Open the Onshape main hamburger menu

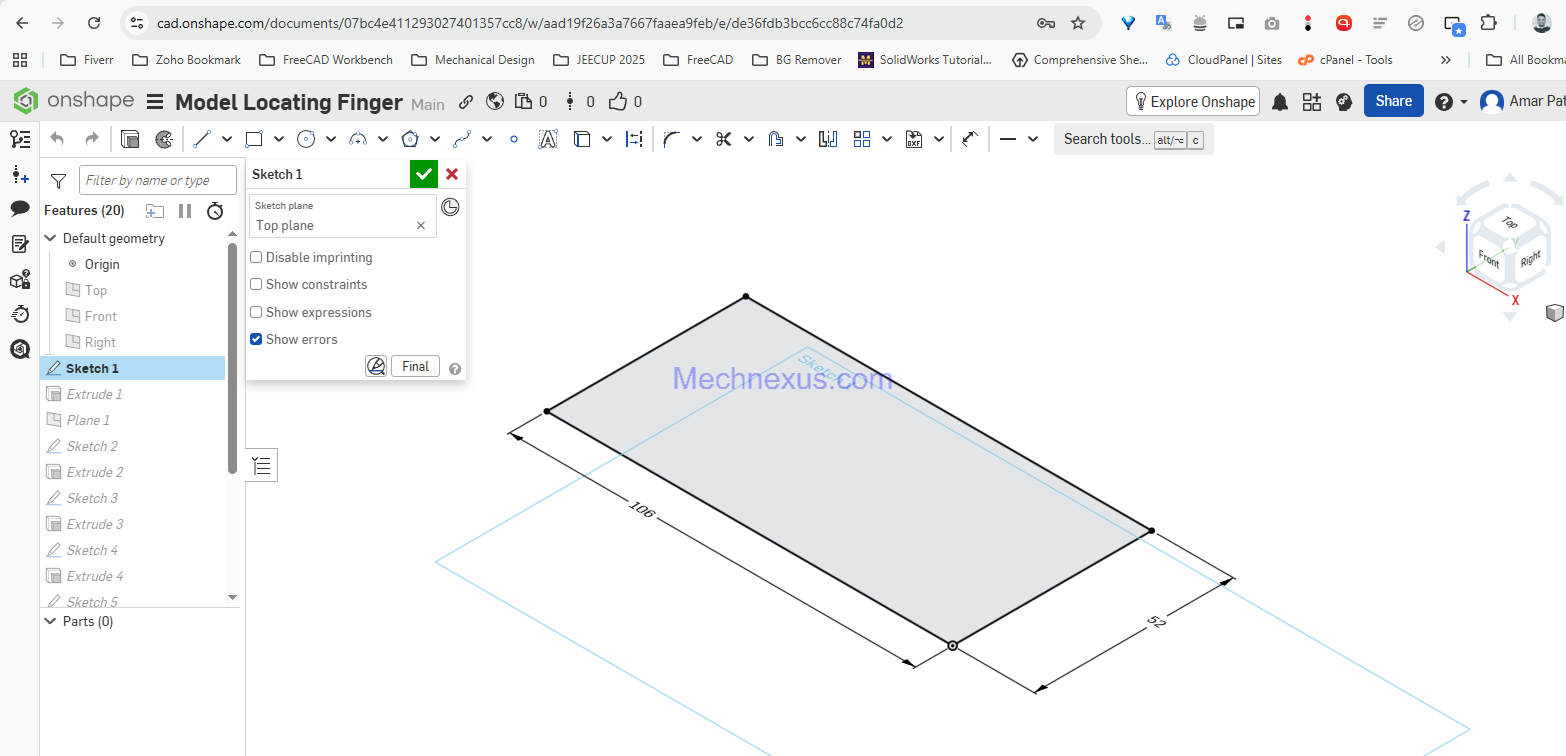[x=155, y=102]
